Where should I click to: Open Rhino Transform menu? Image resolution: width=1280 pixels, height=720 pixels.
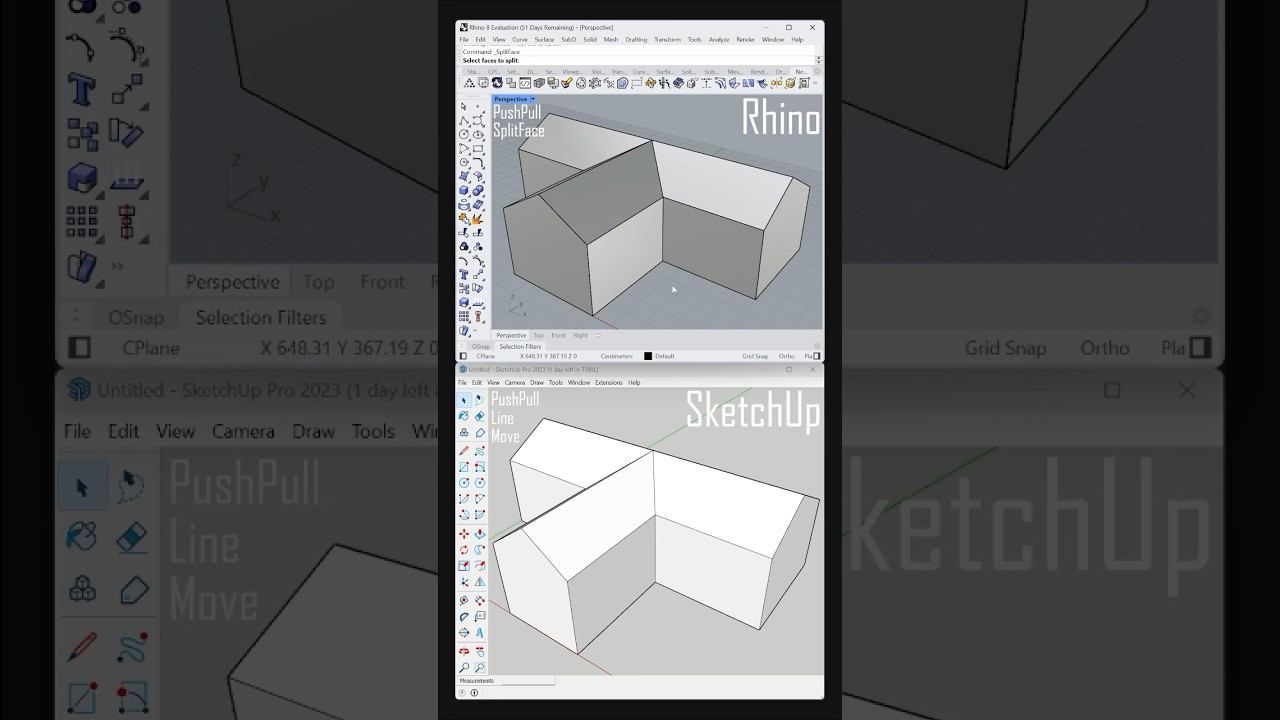point(667,40)
